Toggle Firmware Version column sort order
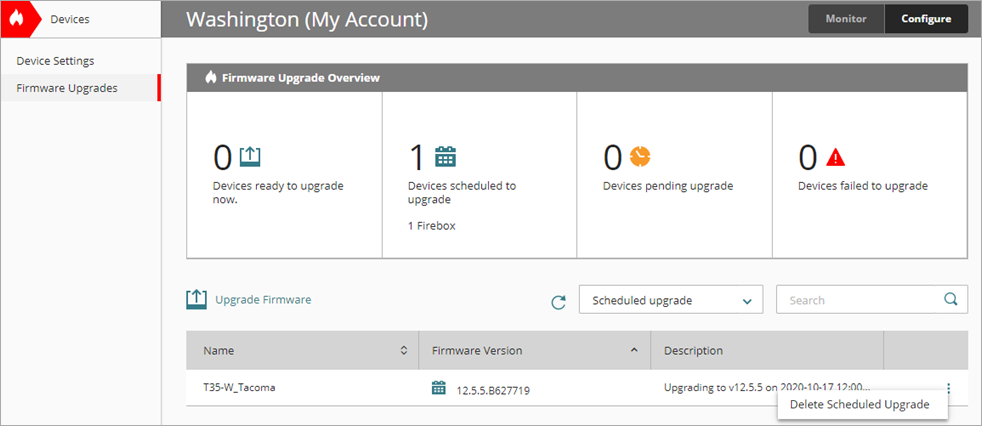This screenshot has height=426, width=982. click(x=635, y=351)
